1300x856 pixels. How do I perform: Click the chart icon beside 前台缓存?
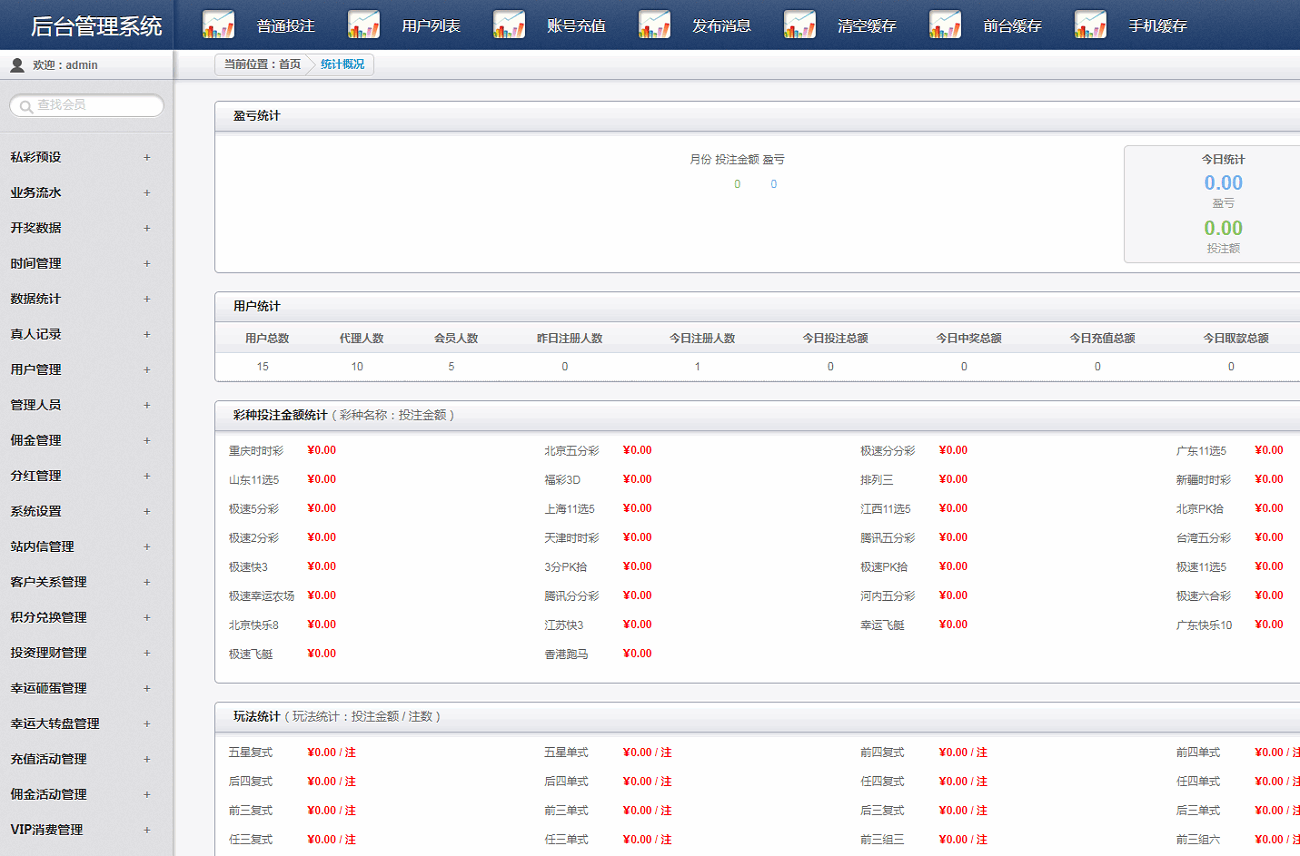tap(945, 25)
